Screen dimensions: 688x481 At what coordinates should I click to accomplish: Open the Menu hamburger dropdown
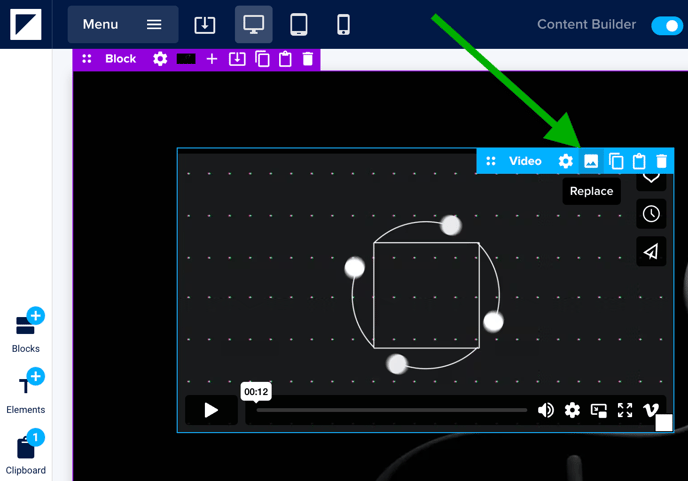click(x=123, y=24)
